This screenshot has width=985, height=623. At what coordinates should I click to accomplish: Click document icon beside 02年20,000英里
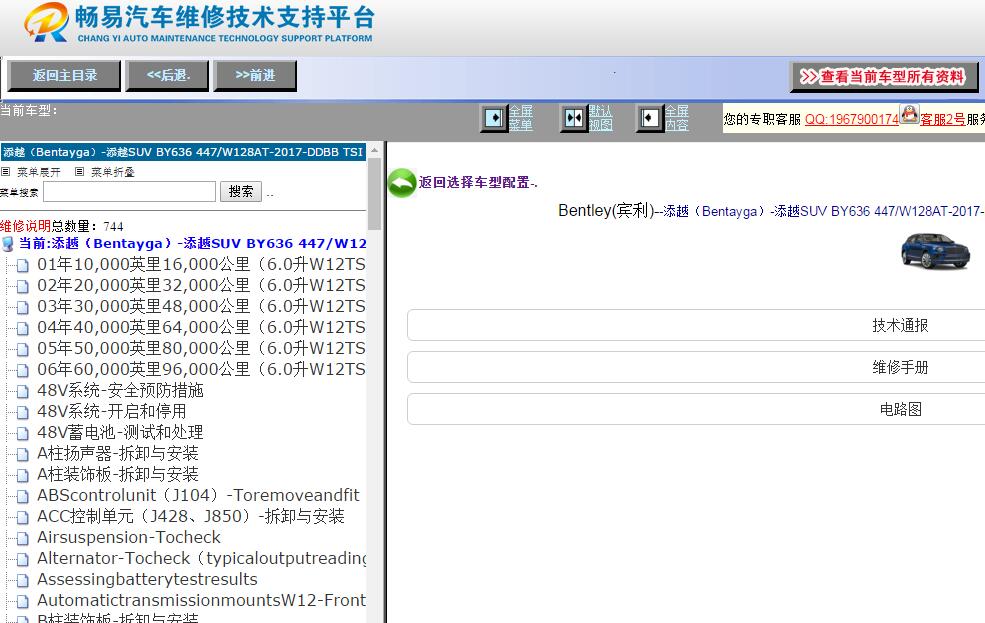click(x=23, y=287)
